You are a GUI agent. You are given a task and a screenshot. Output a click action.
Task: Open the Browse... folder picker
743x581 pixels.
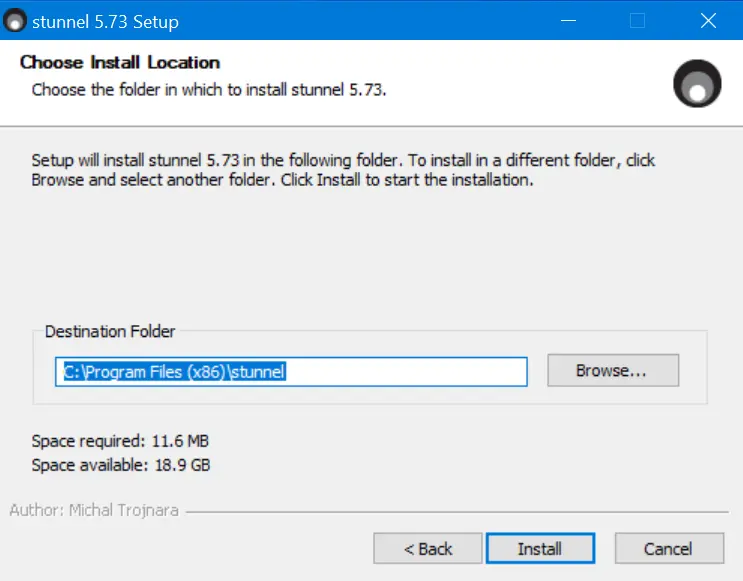(613, 370)
